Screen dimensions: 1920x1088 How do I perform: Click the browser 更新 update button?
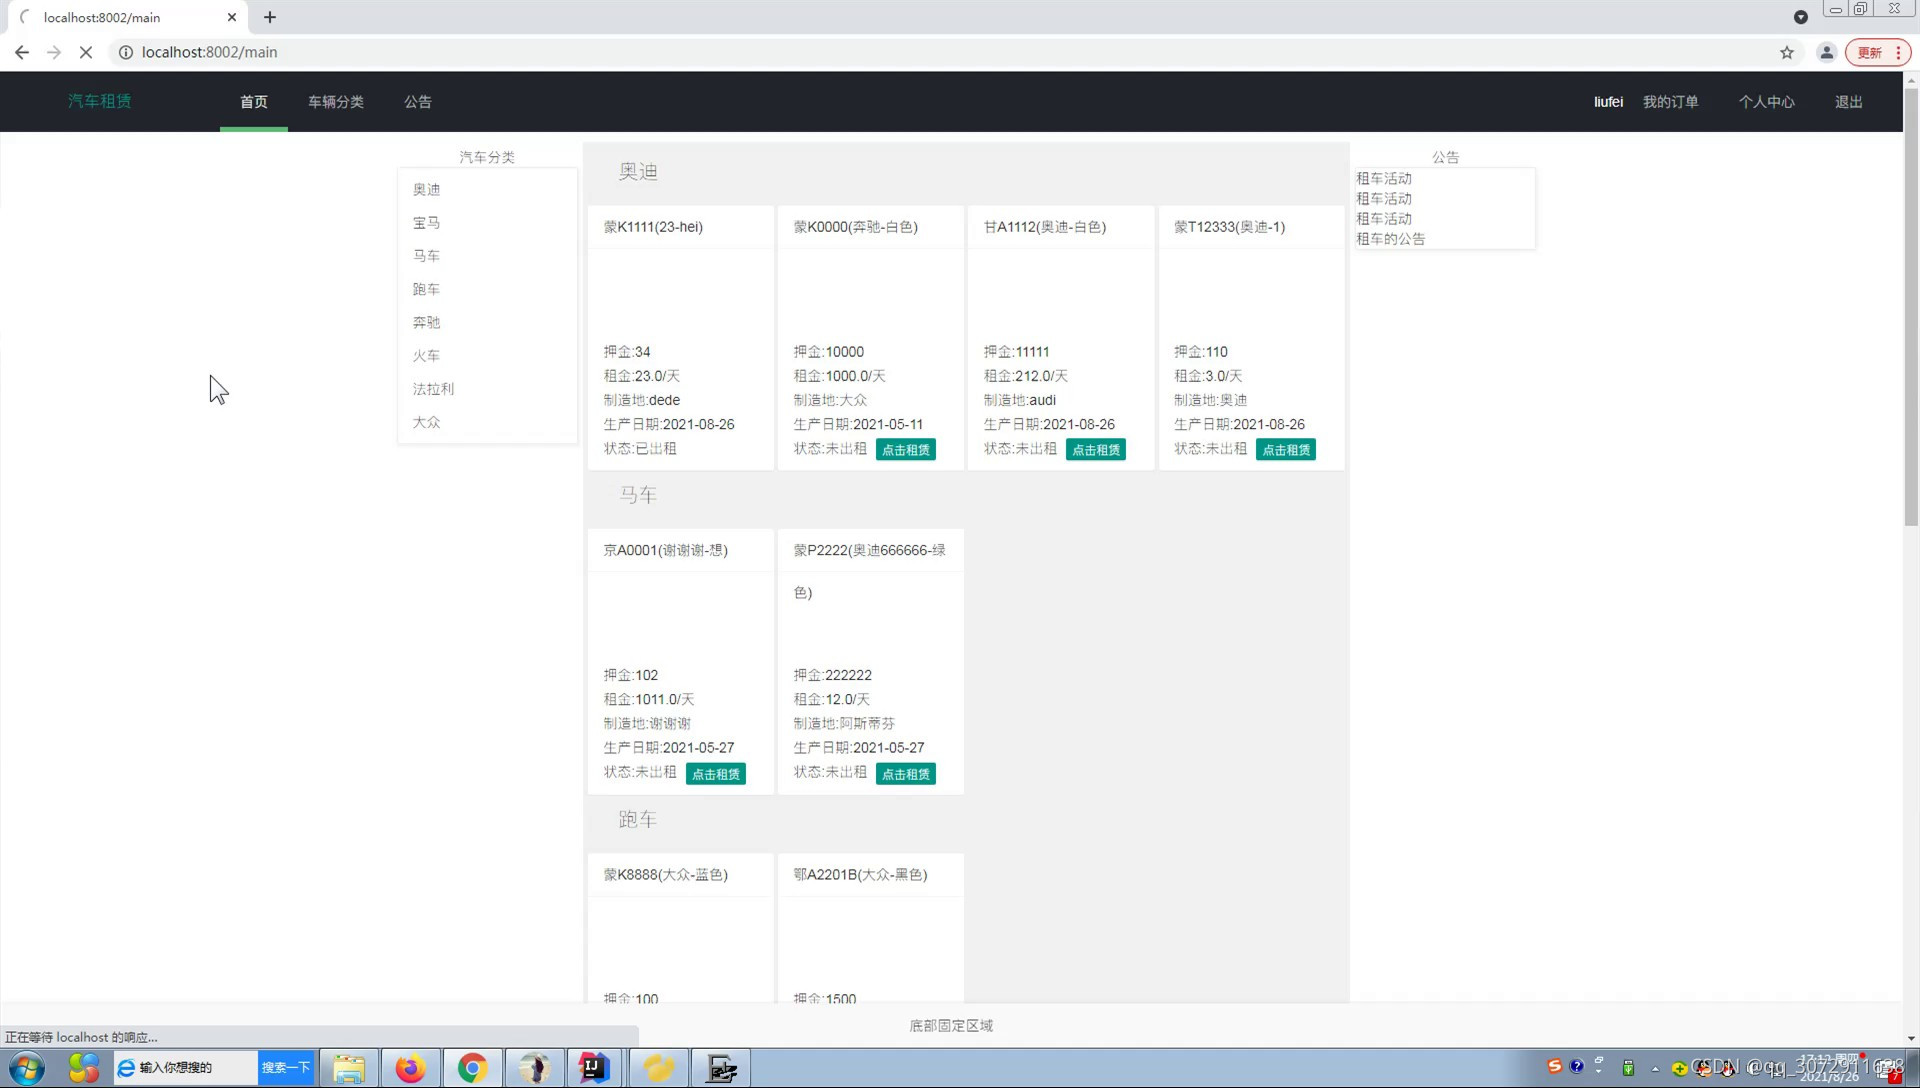pos(1877,52)
